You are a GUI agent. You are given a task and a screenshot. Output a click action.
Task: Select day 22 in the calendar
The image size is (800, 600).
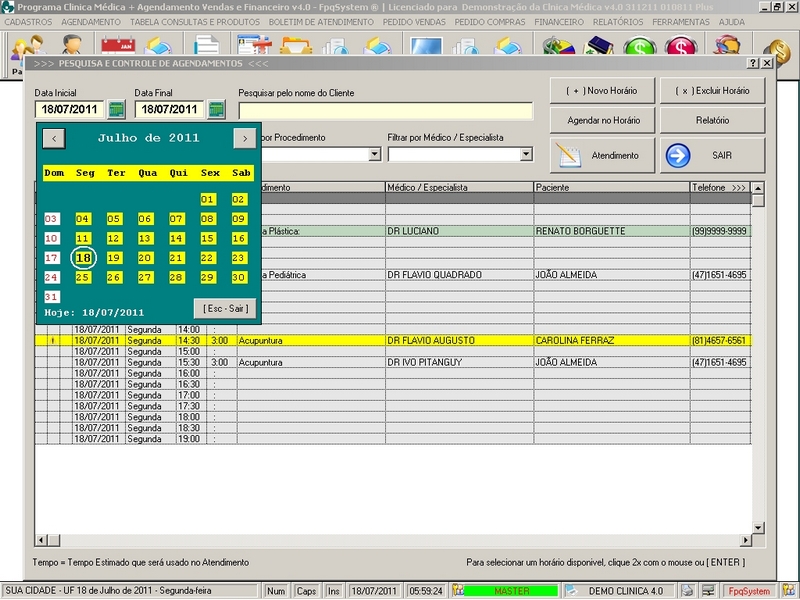click(208, 258)
